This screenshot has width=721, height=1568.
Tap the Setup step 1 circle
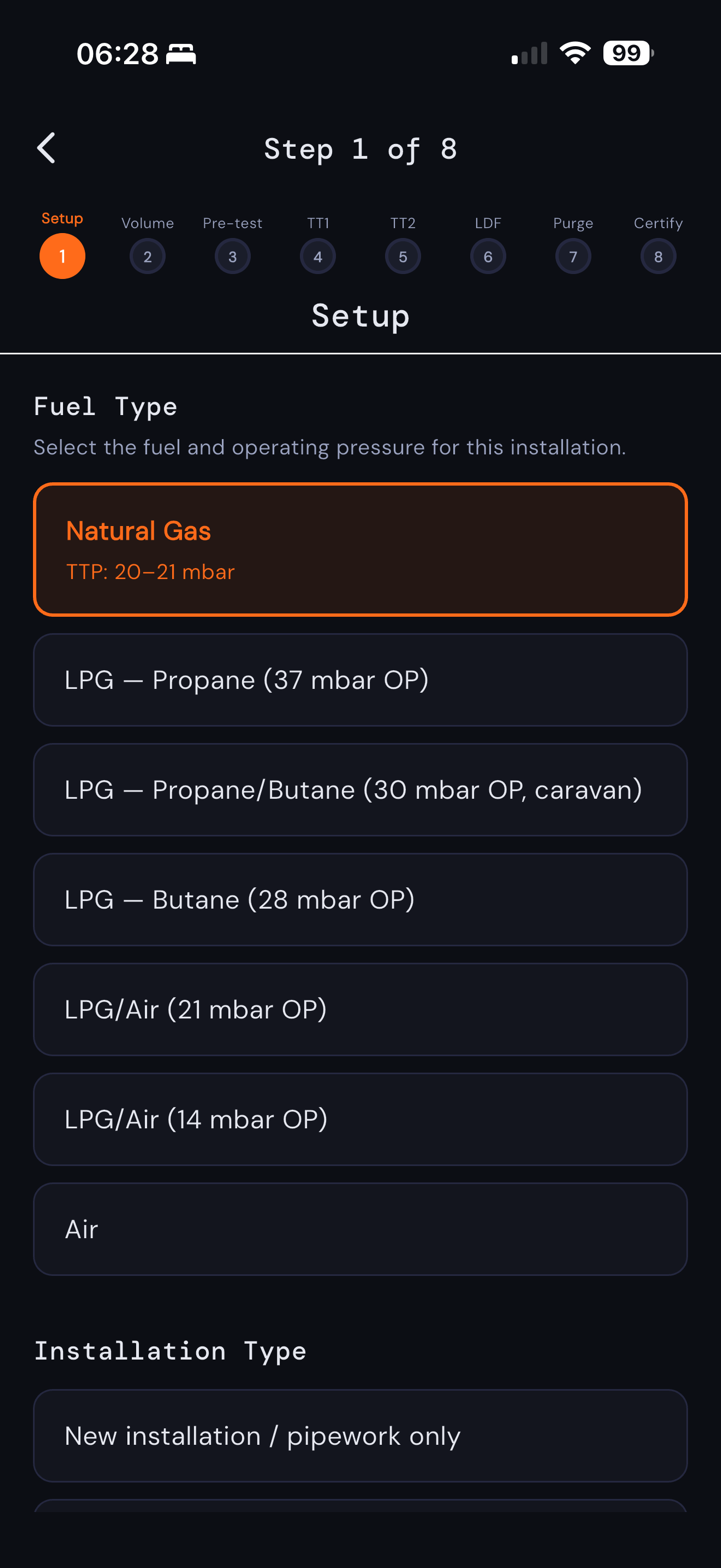[x=62, y=257]
